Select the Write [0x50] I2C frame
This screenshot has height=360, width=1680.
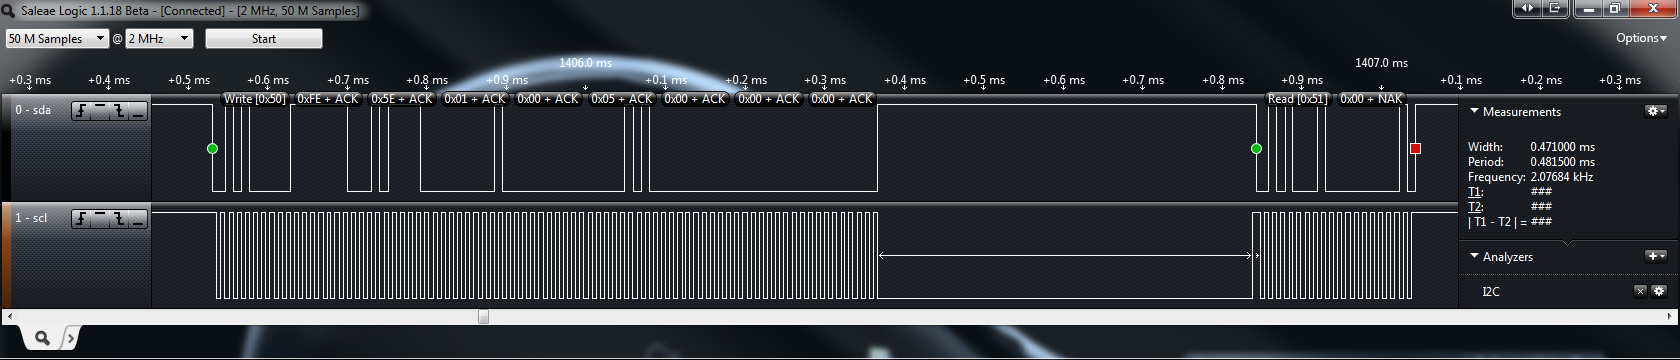pos(255,99)
